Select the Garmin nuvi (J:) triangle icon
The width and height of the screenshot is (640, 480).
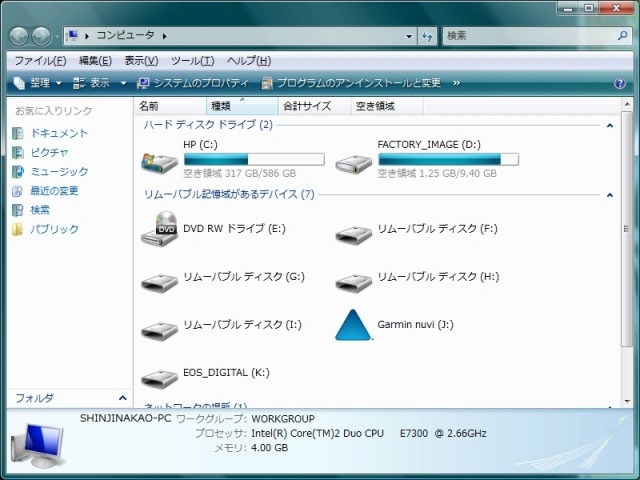coord(353,325)
